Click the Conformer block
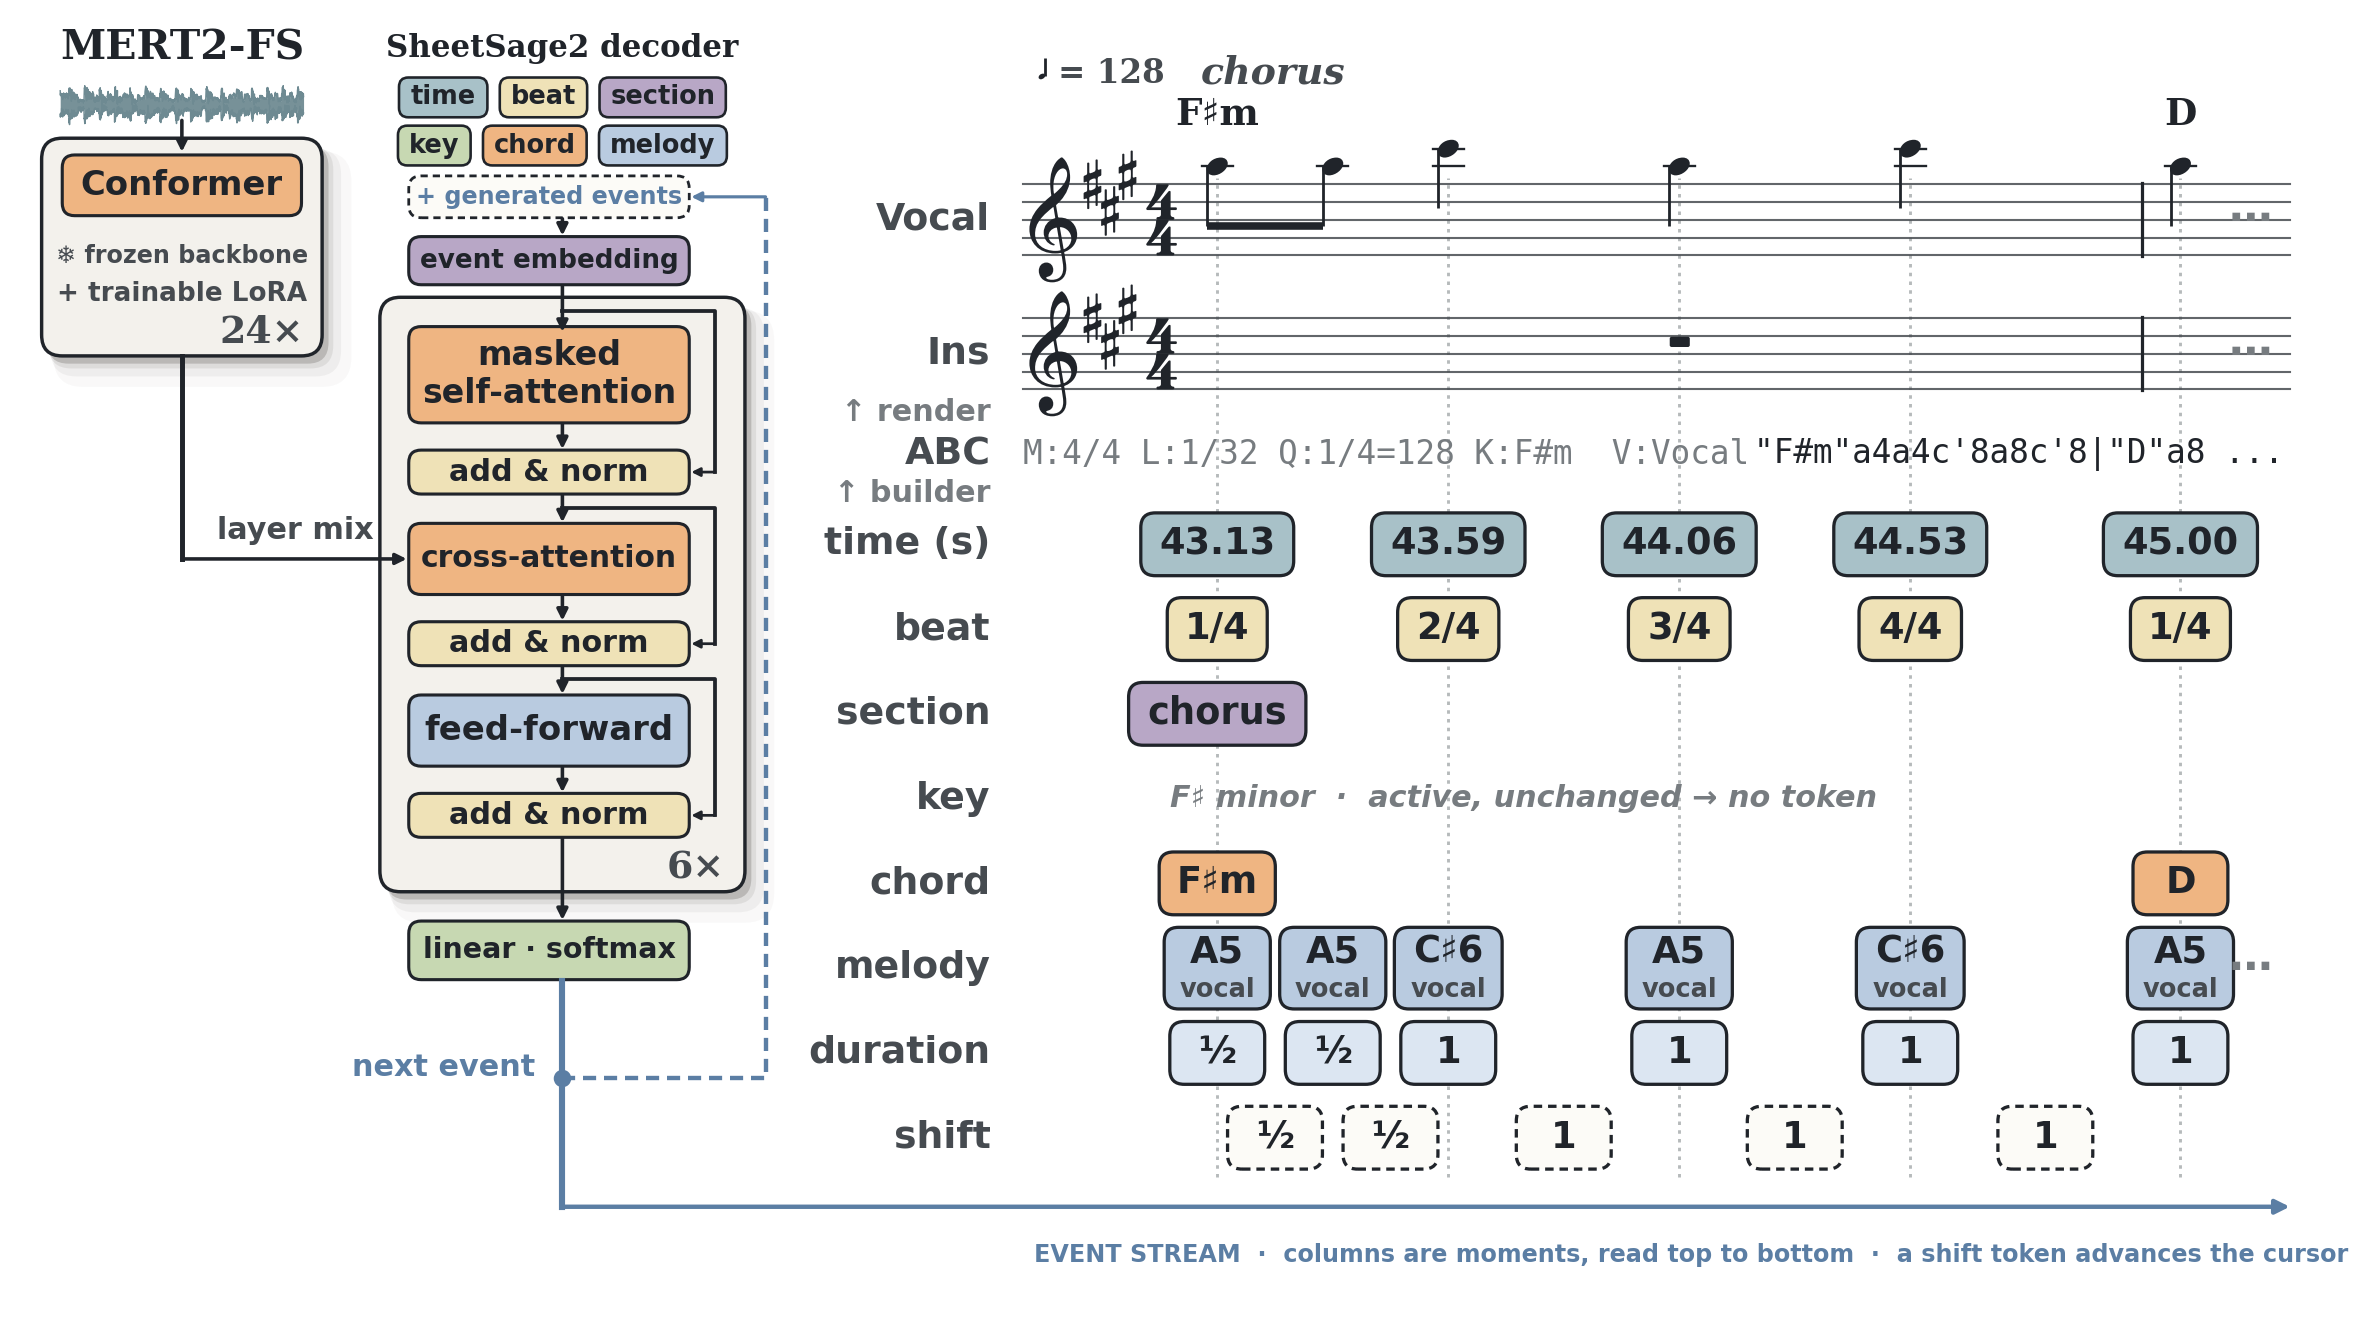Viewport: 2369px width, 1323px height. click(181, 185)
